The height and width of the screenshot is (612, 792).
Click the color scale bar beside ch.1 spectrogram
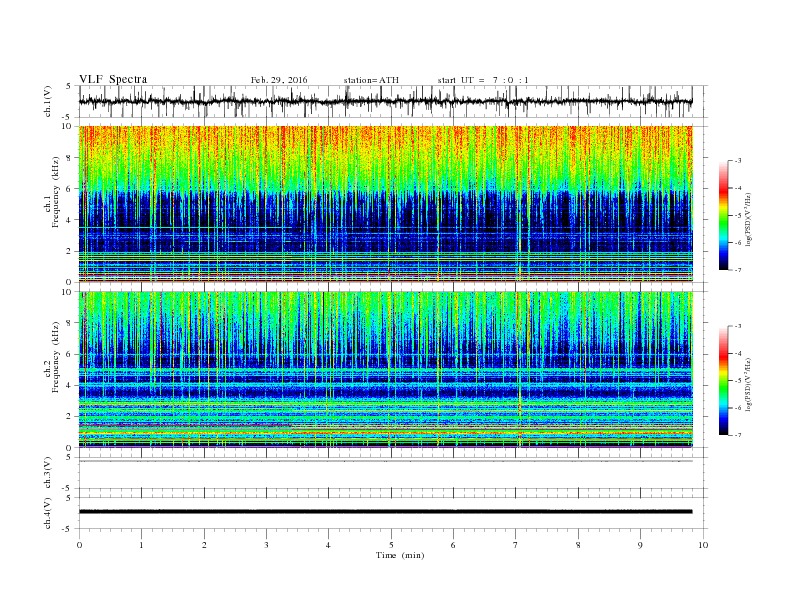(x=723, y=215)
